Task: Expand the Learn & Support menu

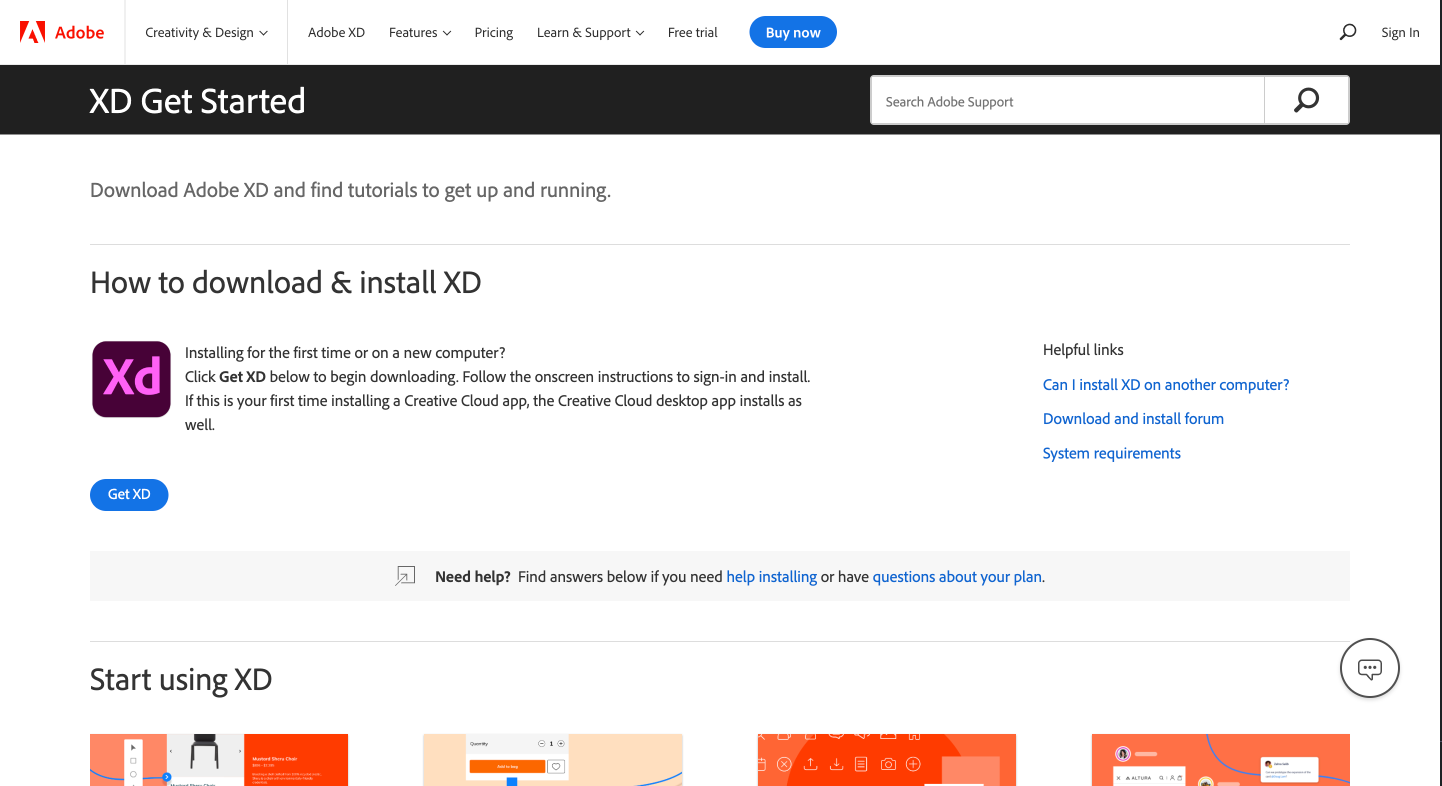Action: (590, 31)
